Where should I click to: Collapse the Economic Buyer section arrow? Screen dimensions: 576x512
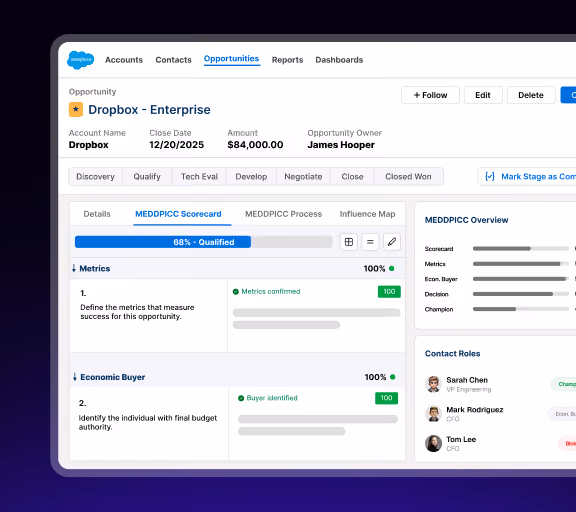tap(75, 377)
